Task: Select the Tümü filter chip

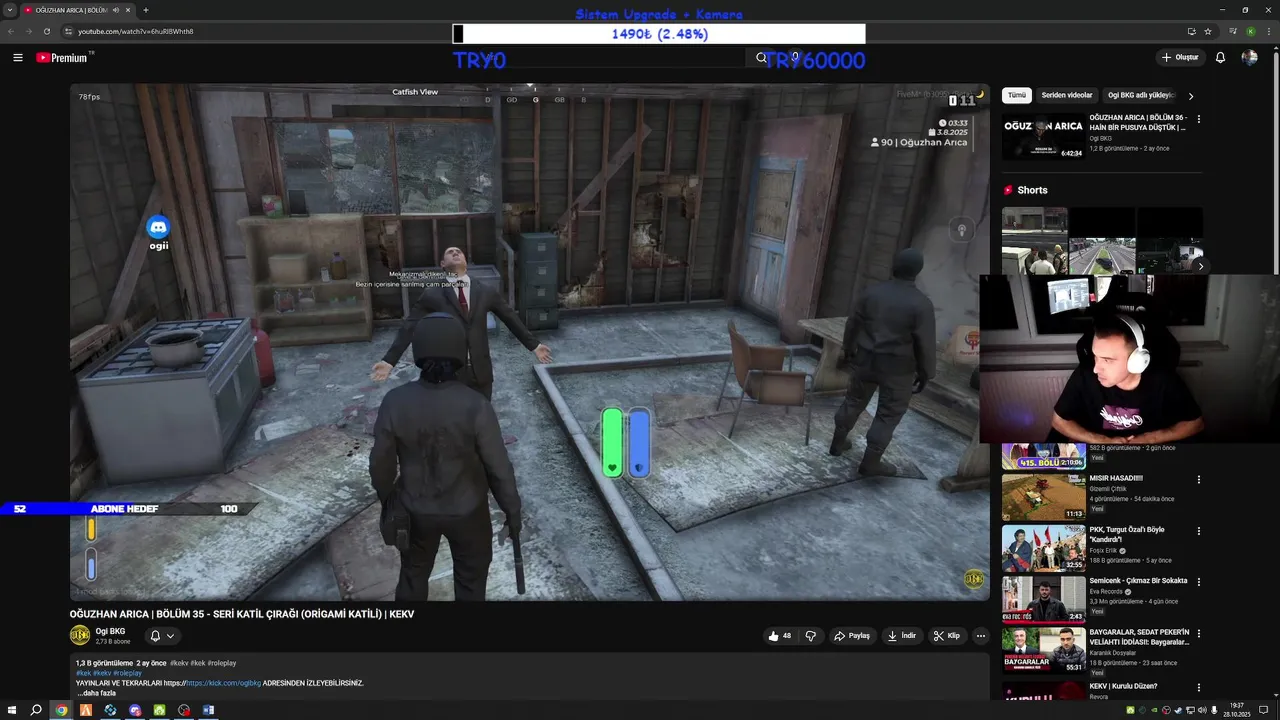Action: 1017,95
